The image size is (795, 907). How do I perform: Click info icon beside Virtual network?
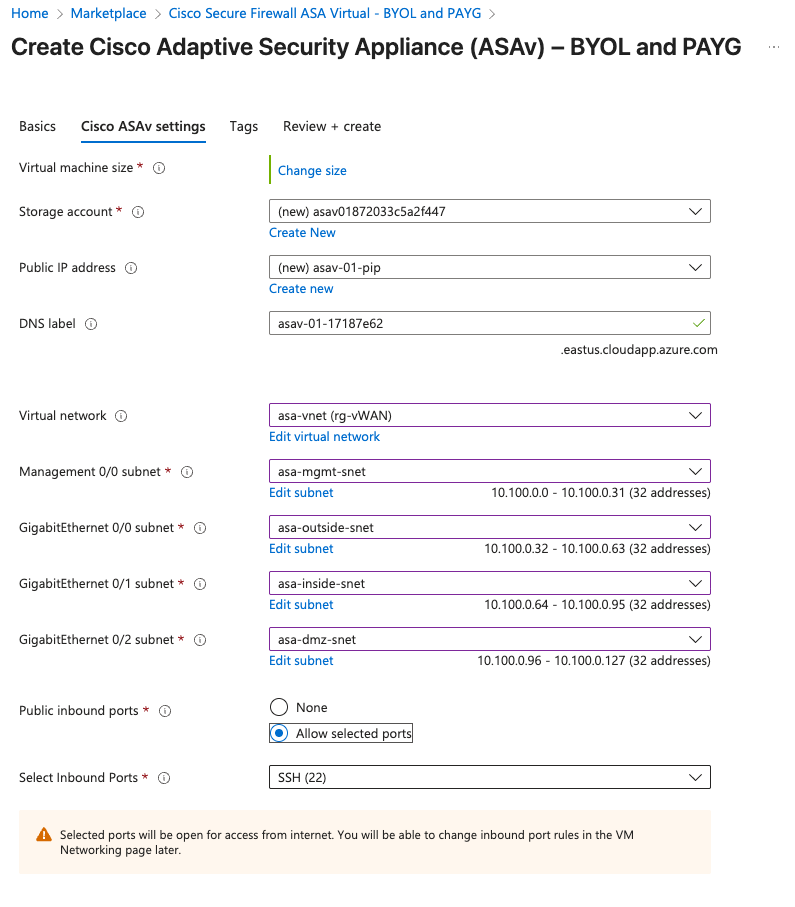(122, 416)
